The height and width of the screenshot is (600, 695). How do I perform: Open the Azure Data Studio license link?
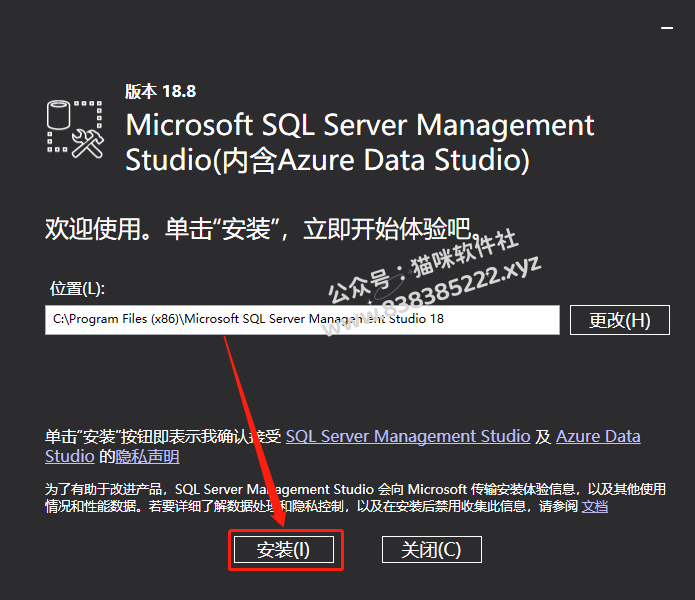[598, 436]
